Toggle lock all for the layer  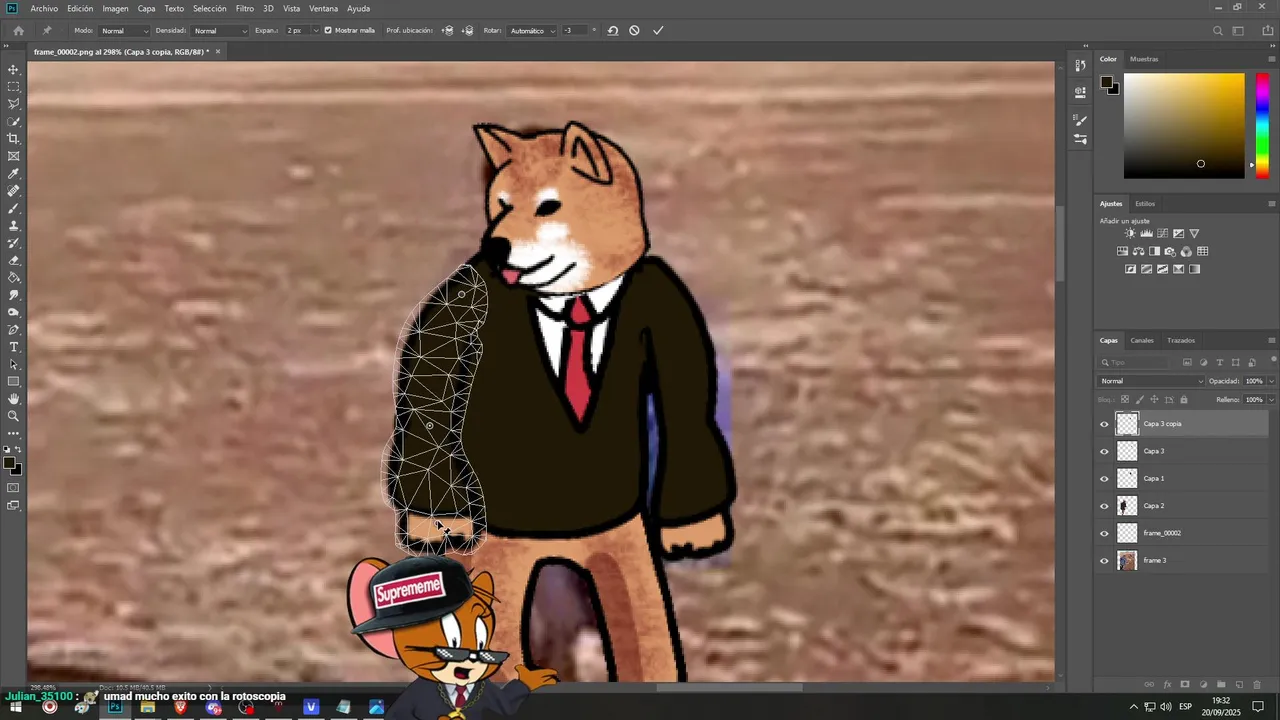click(x=1184, y=399)
